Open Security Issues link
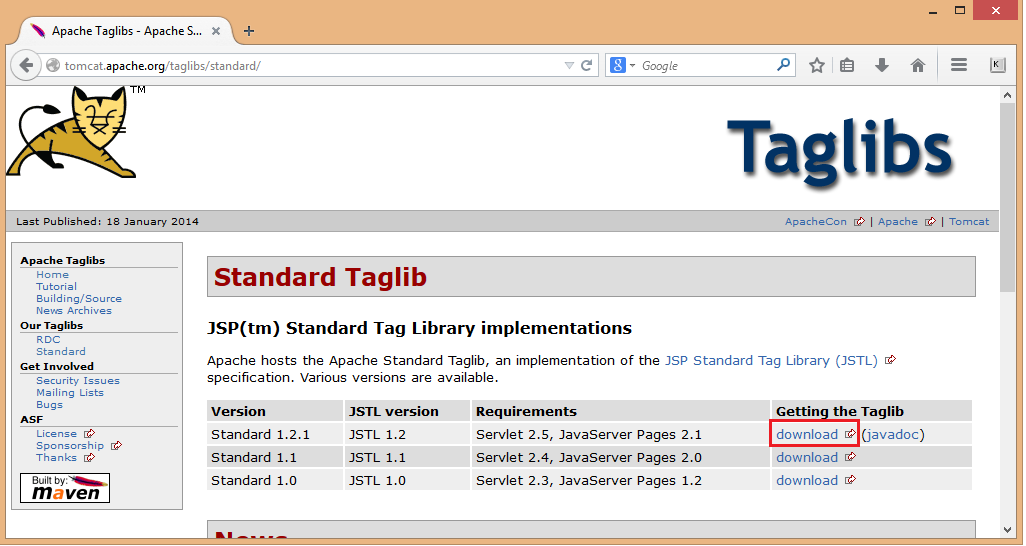The image size is (1026, 546). point(78,381)
